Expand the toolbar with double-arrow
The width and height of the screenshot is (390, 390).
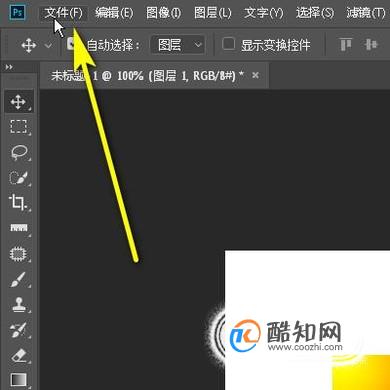pos(9,67)
